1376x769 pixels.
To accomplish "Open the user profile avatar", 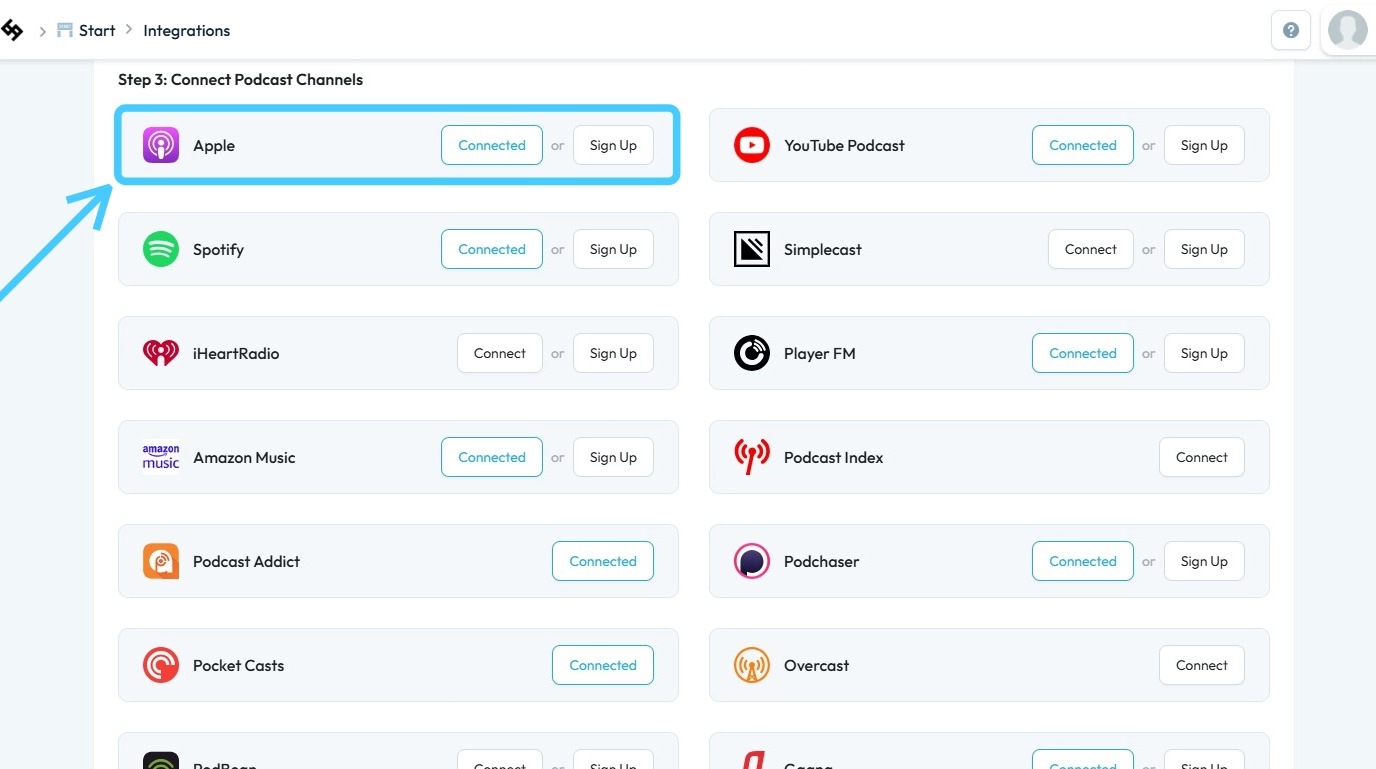I will click(1347, 30).
